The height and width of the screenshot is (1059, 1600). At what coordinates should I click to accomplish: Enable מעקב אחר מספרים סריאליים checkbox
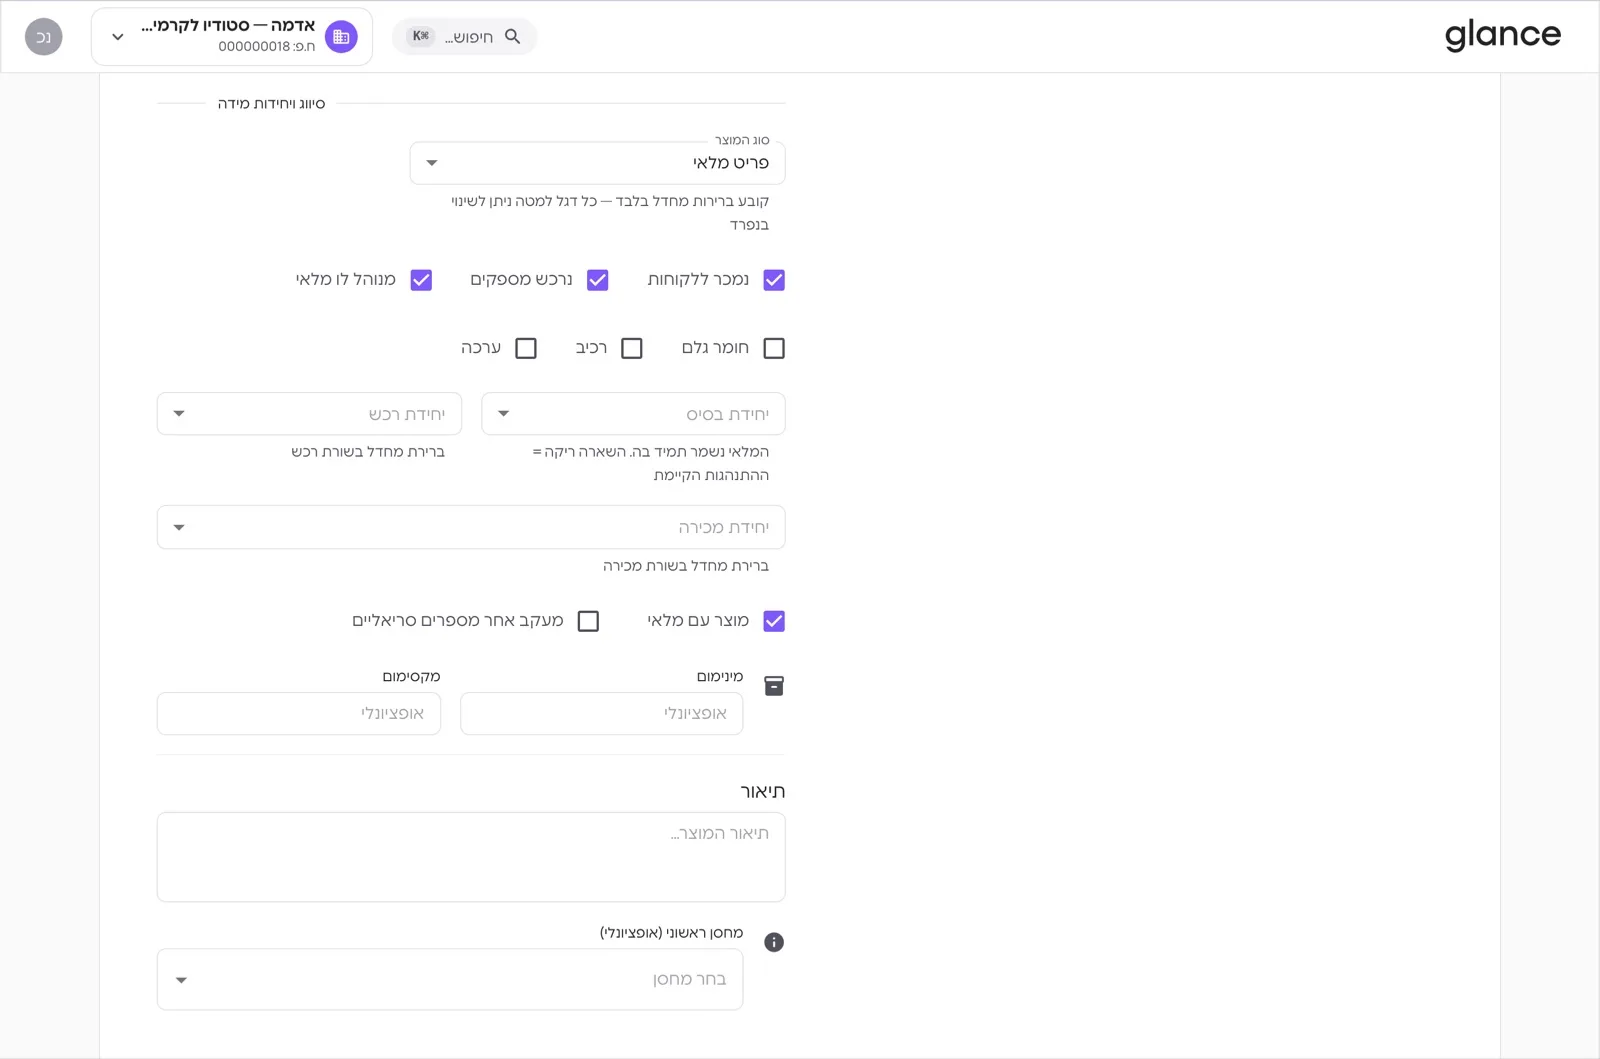tap(589, 621)
